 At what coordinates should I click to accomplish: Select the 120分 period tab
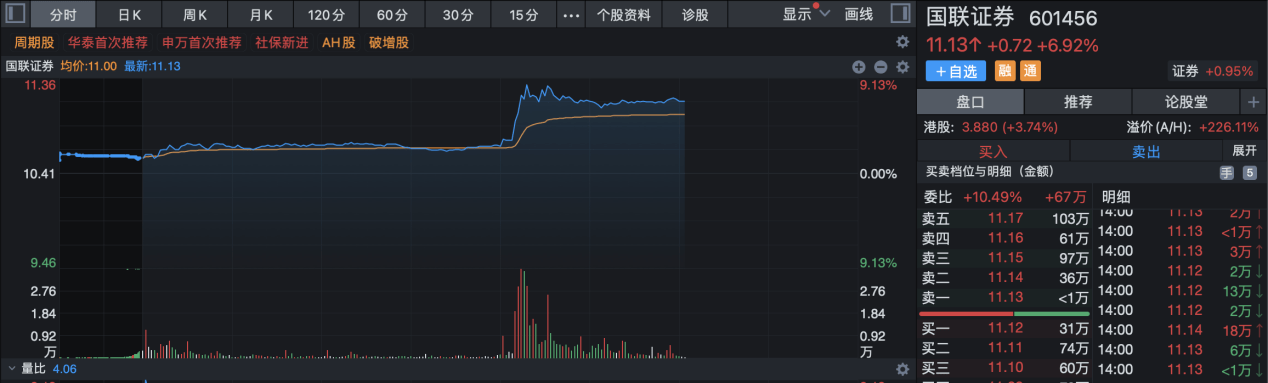click(x=326, y=15)
